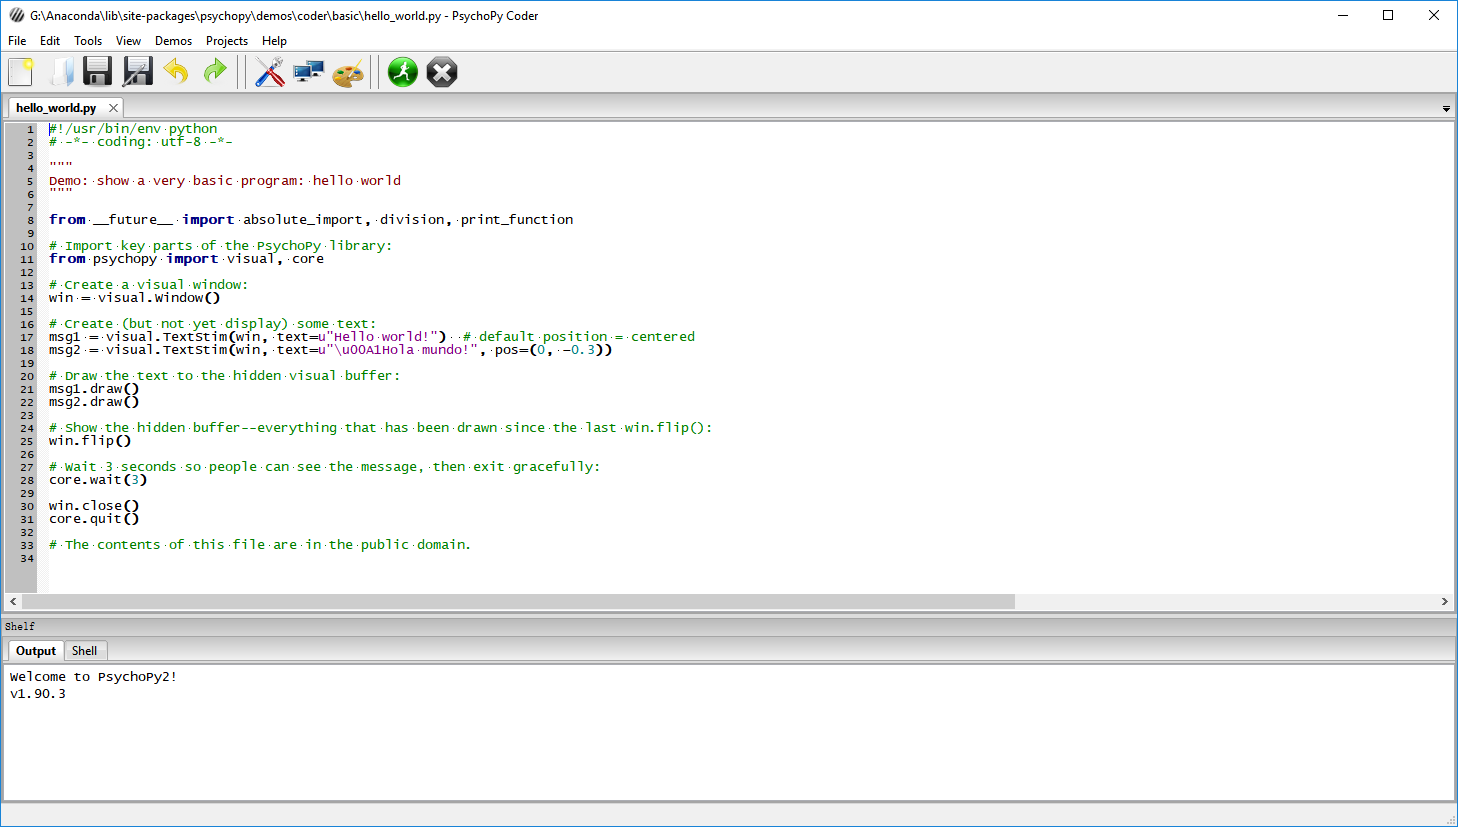Click the 'public domain' comment line
The height and width of the screenshot is (827, 1458).
click(260, 545)
